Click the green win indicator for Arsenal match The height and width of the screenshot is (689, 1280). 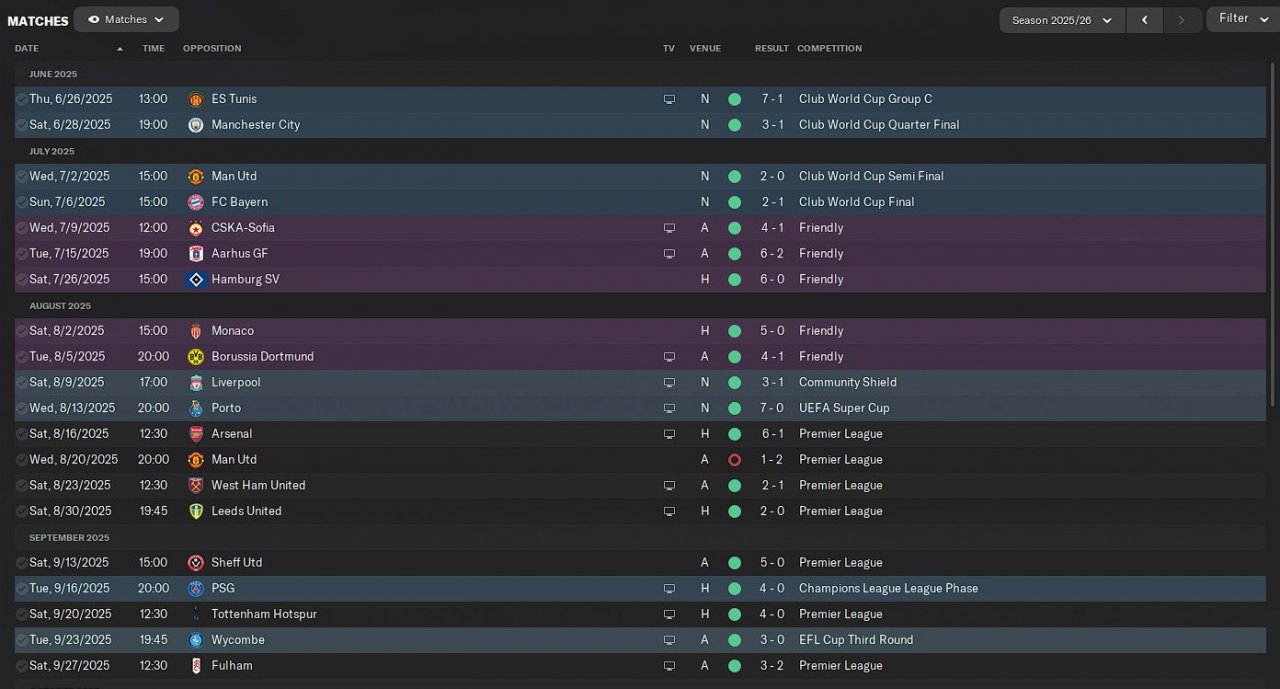(735, 434)
